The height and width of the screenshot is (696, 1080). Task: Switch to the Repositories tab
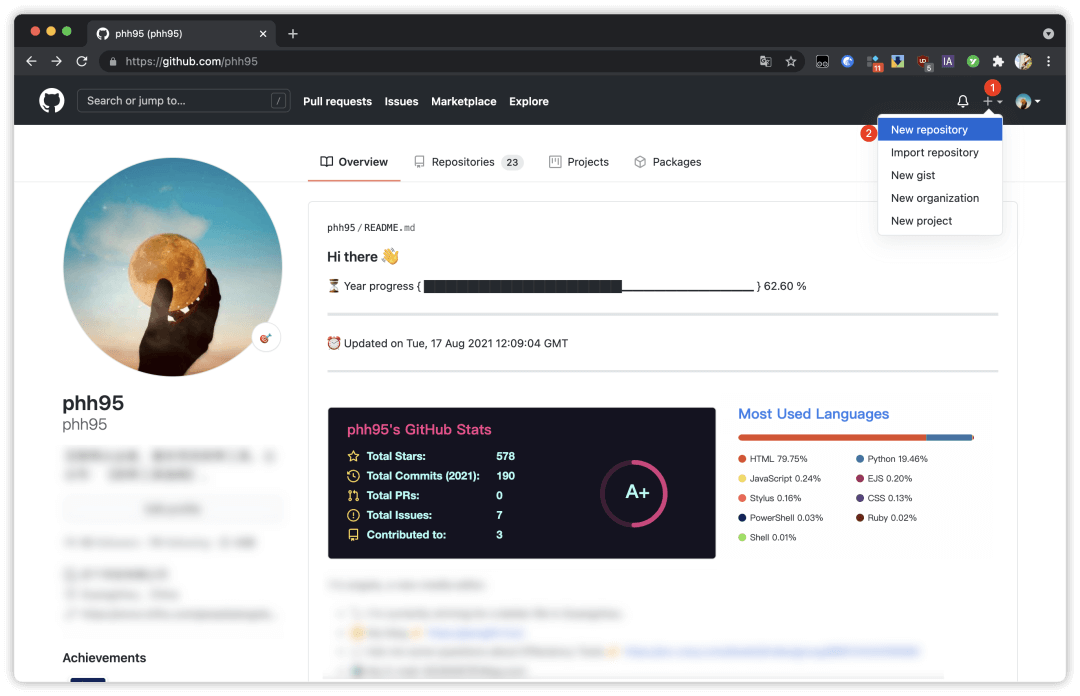point(468,162)
